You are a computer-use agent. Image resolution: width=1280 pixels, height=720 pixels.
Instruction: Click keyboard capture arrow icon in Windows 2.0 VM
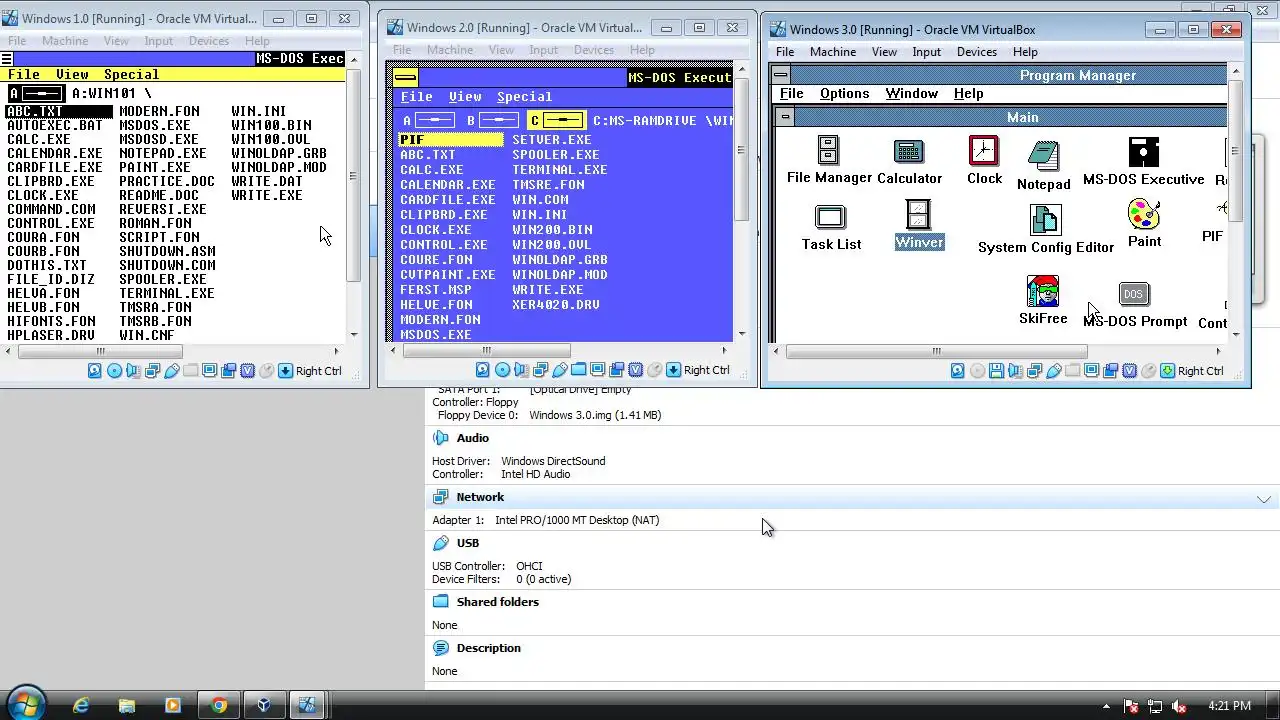tap(674, 370)
